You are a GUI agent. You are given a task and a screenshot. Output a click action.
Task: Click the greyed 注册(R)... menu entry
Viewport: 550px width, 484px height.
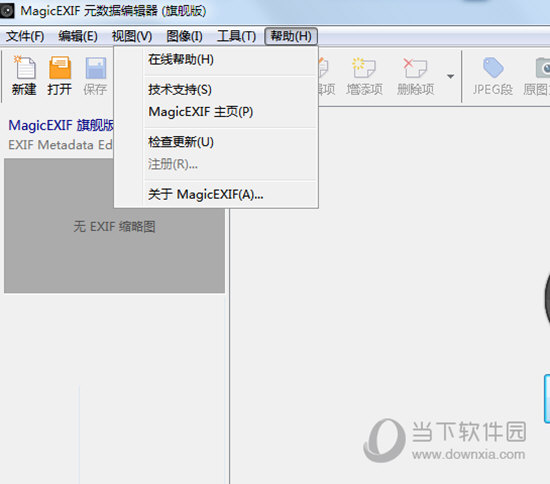pos(216,164)
